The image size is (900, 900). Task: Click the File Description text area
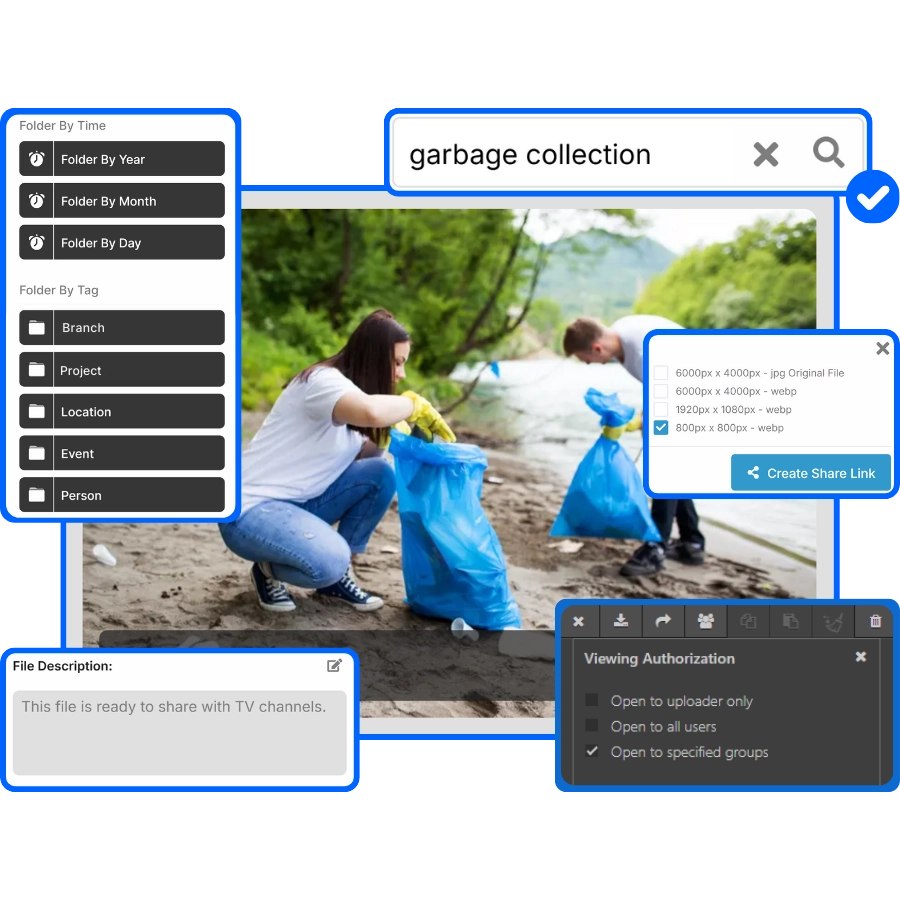tap(180, 732)
